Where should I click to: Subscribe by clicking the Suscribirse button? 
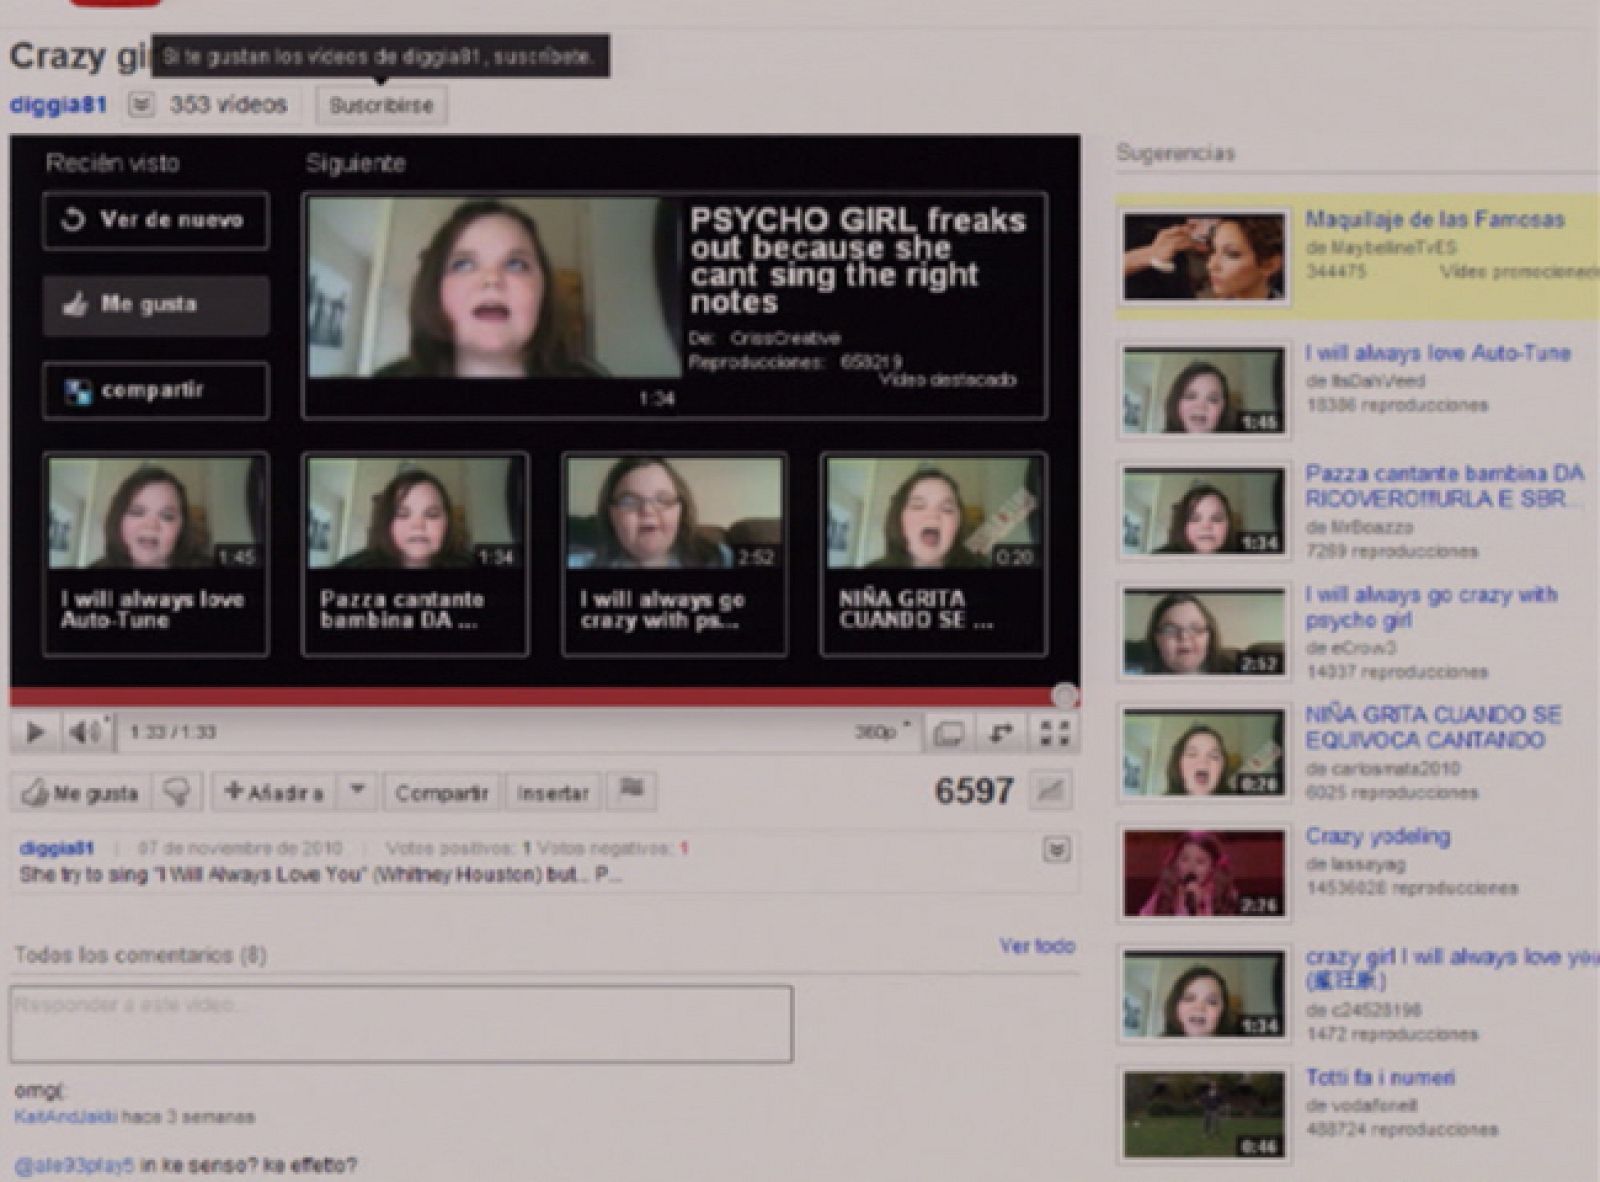pyautogui.click(x=380, y=105)
